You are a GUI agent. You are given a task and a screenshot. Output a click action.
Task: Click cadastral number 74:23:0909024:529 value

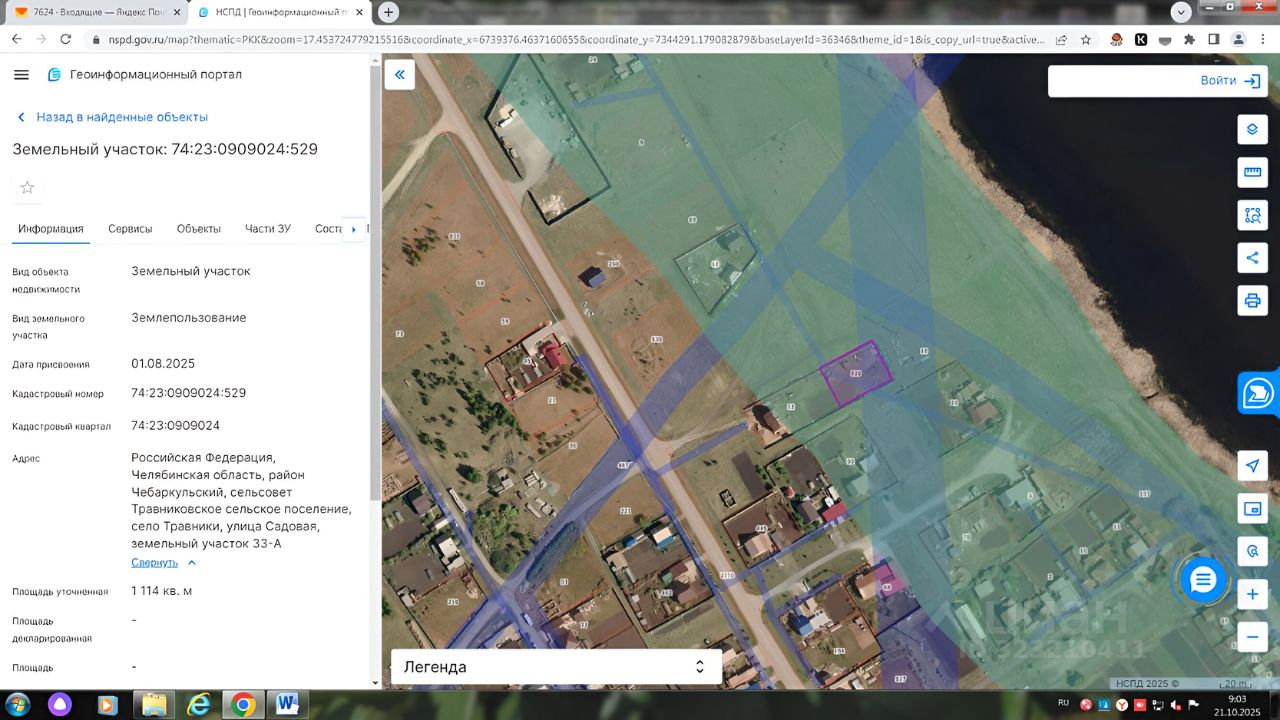189,393
